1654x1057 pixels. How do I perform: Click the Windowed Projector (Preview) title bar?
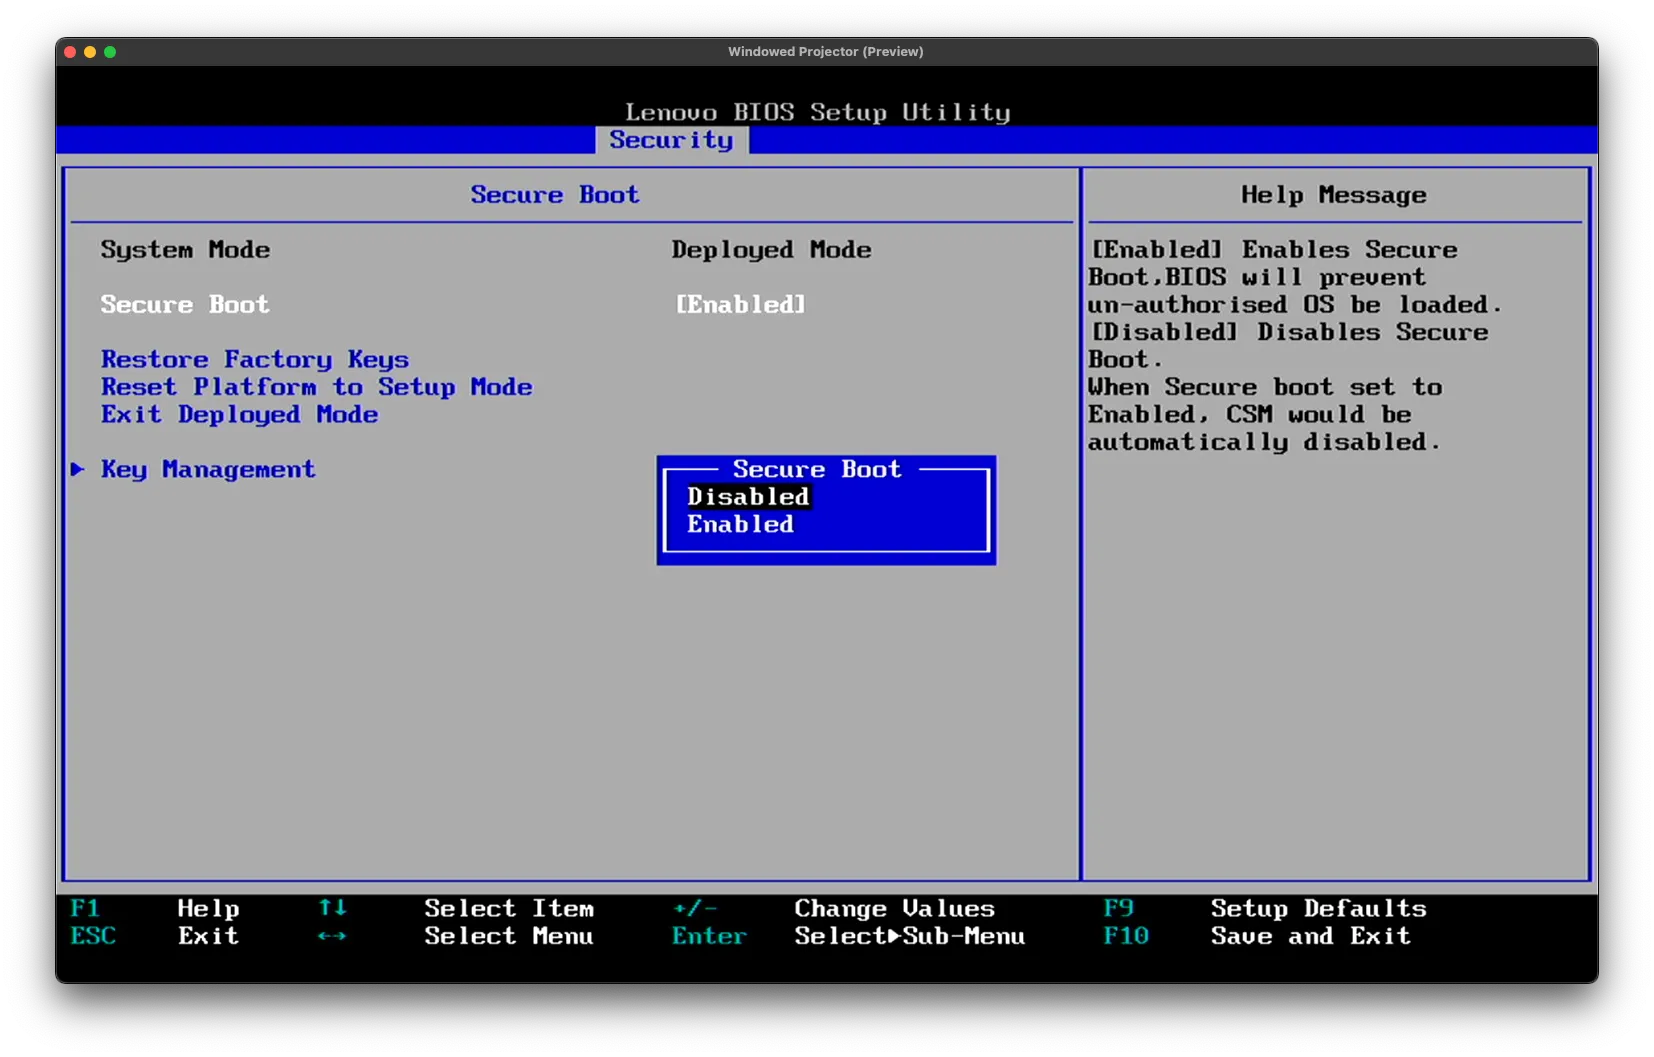click(x=826, y=52)
